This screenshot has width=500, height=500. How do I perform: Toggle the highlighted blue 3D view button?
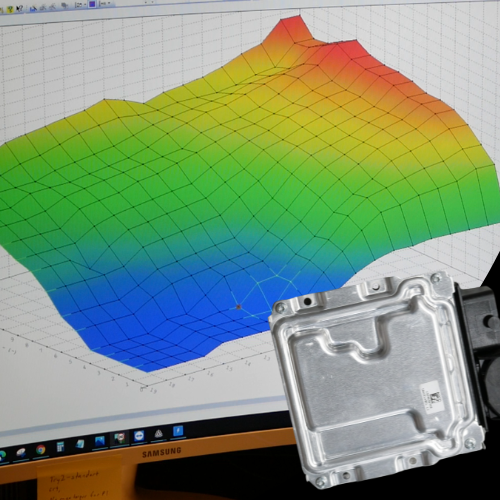(92, 4)
